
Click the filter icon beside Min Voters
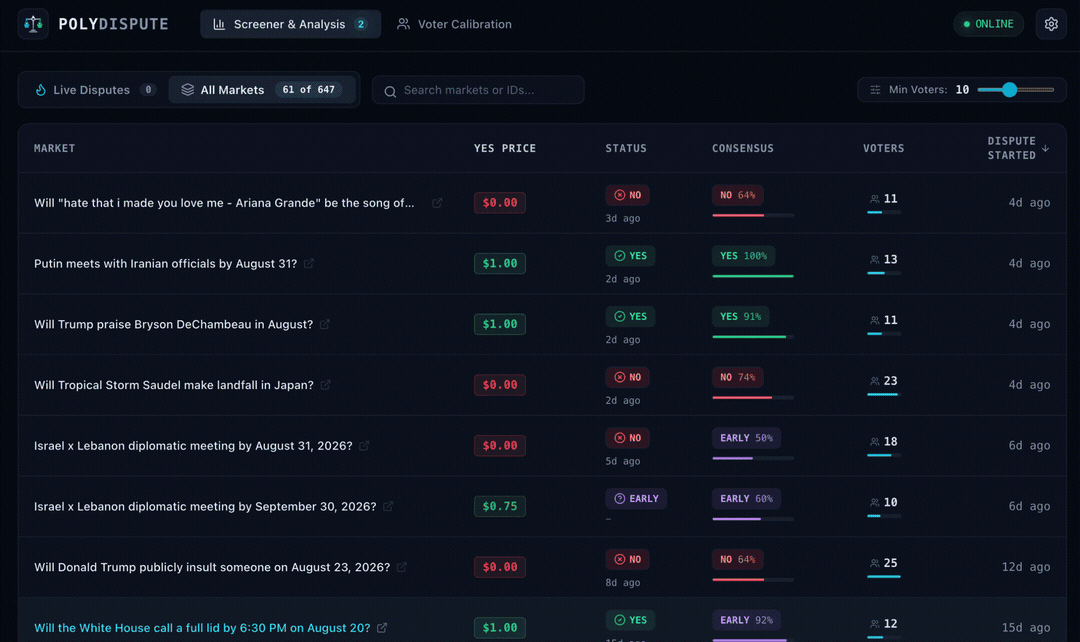[875, 90]
